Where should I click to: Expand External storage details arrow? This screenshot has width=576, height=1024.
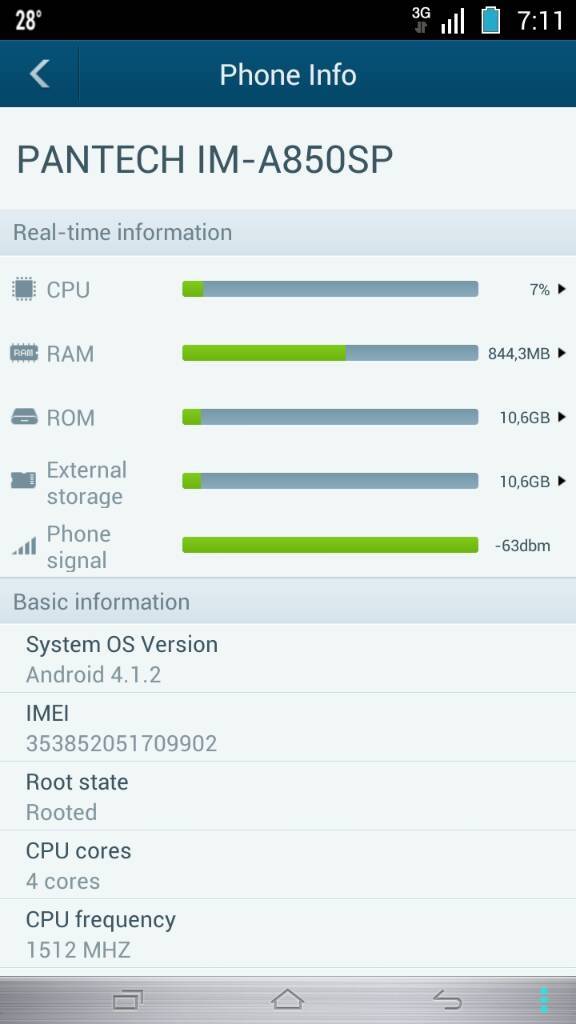562,481
